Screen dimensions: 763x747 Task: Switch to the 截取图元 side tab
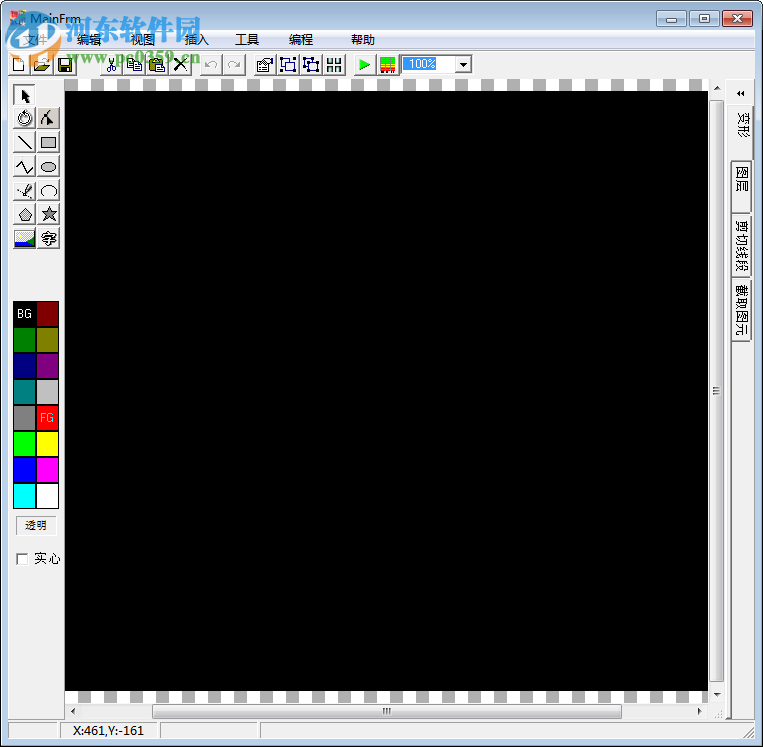(x=741, y=310)
